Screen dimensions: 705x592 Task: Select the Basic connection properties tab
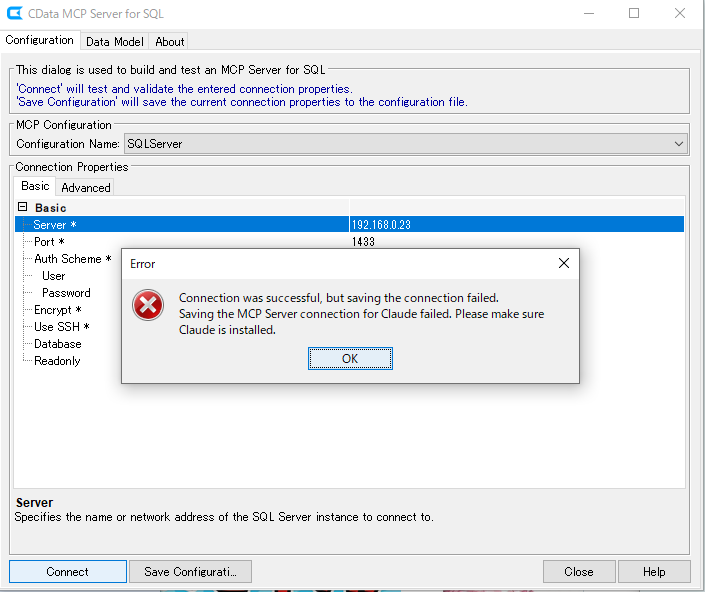click(x=35, y=186)
